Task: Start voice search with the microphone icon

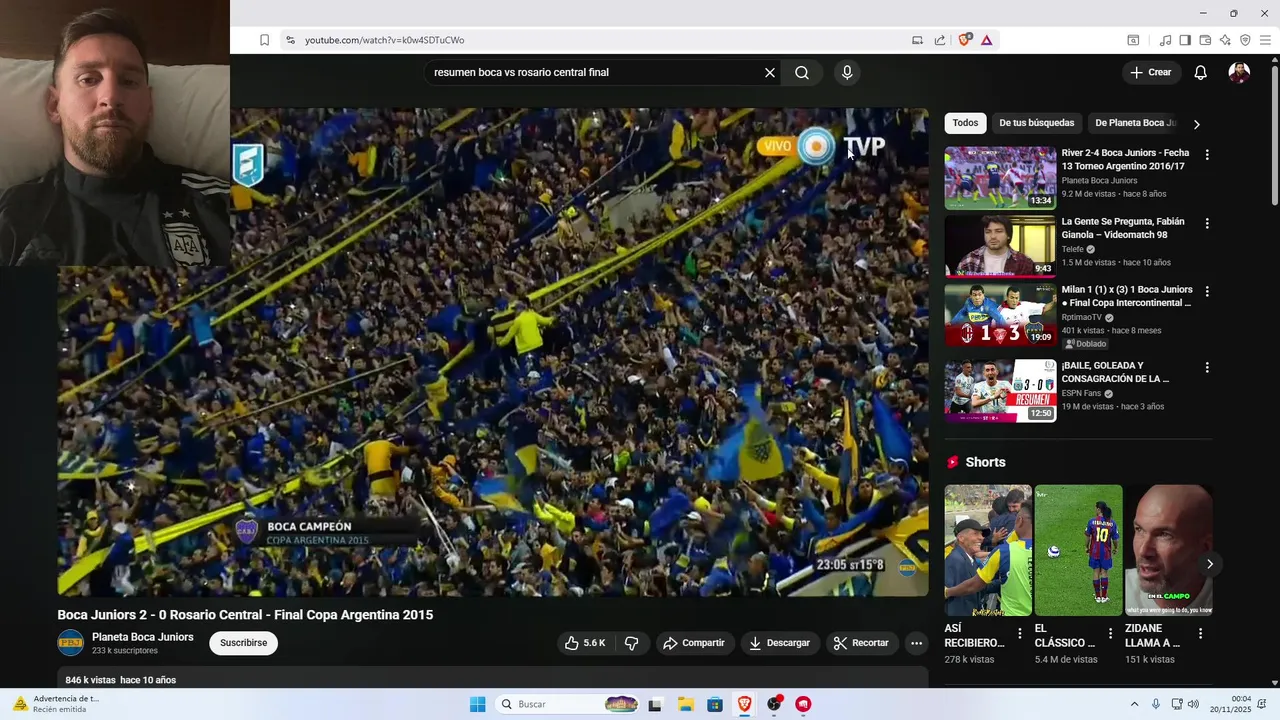Action: (847, 72)
